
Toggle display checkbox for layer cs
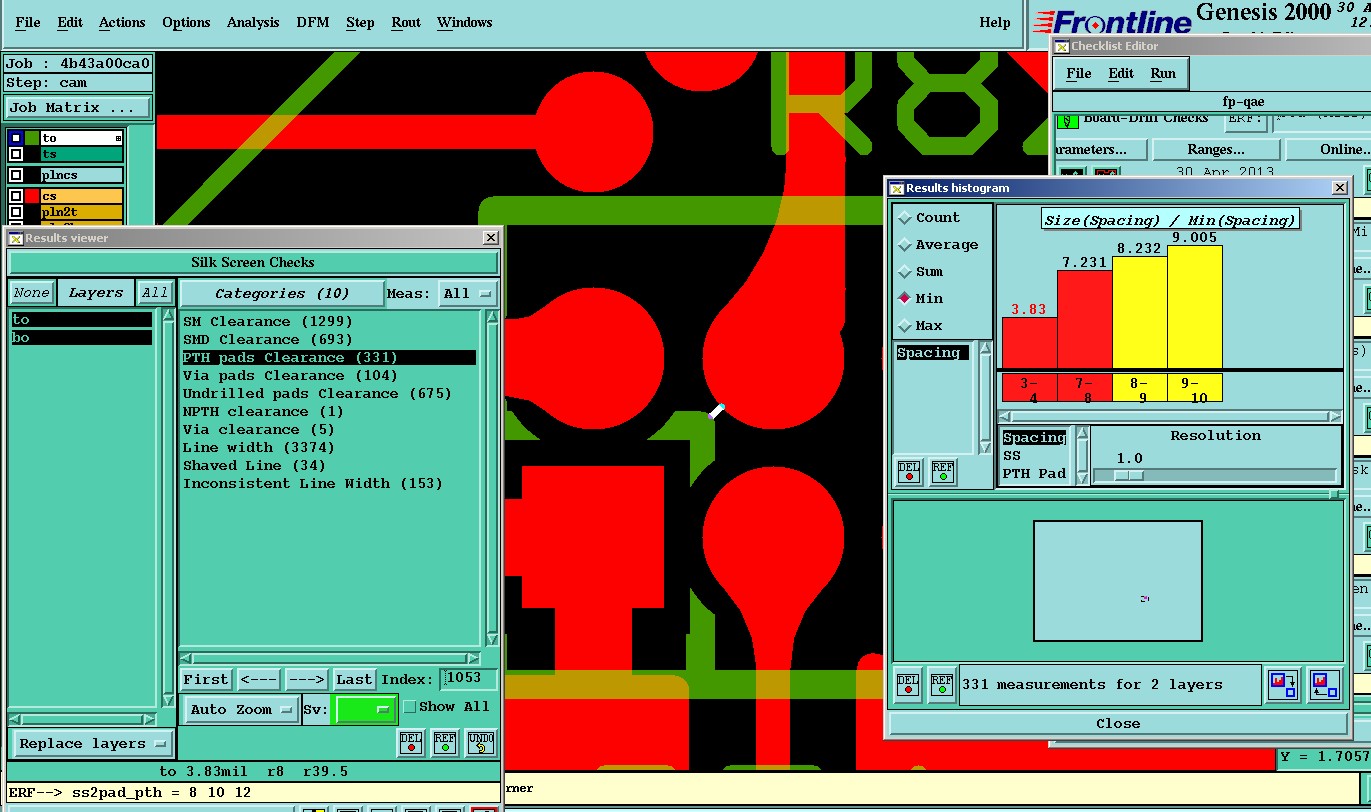pos(15,196)
